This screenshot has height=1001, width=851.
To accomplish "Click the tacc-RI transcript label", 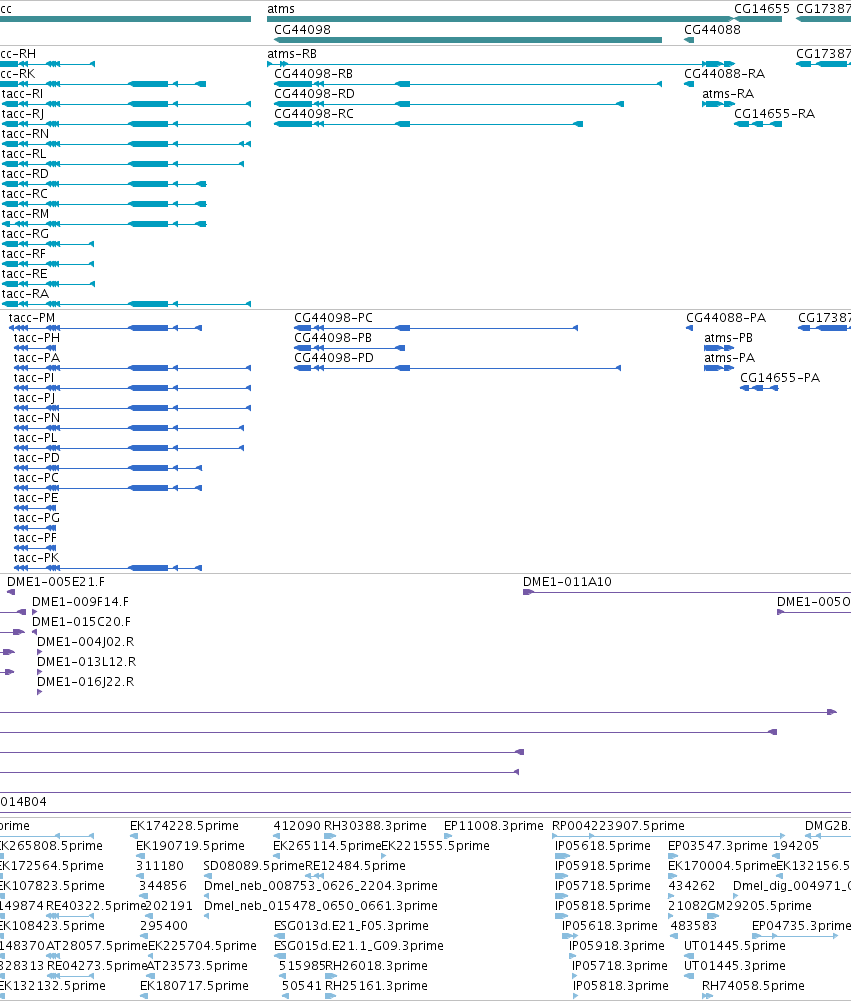I will [23, 94].
